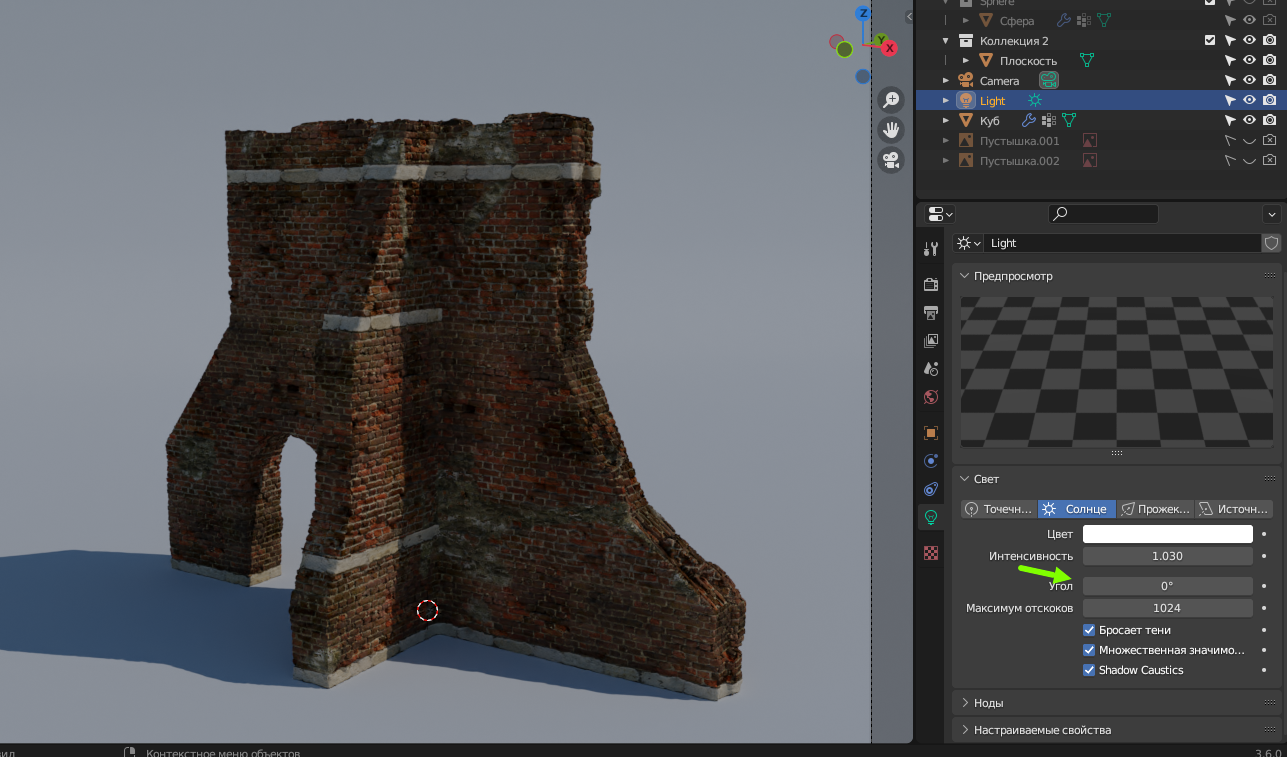This screenshot has width=1287, height=757.
Task: Open the World properties tab
Action: [x=931, y=397]
